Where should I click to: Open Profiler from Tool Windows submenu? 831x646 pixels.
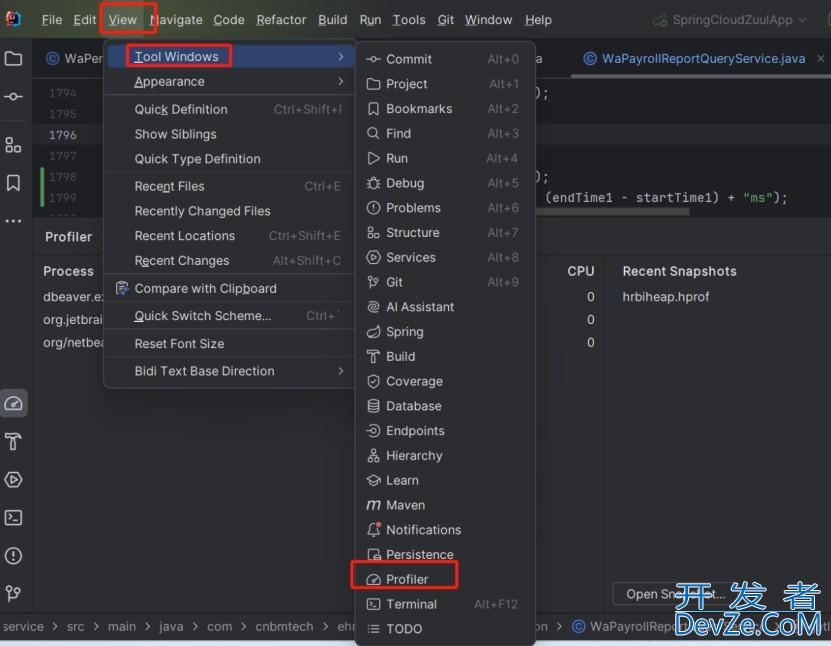click(x=445, y=579)
